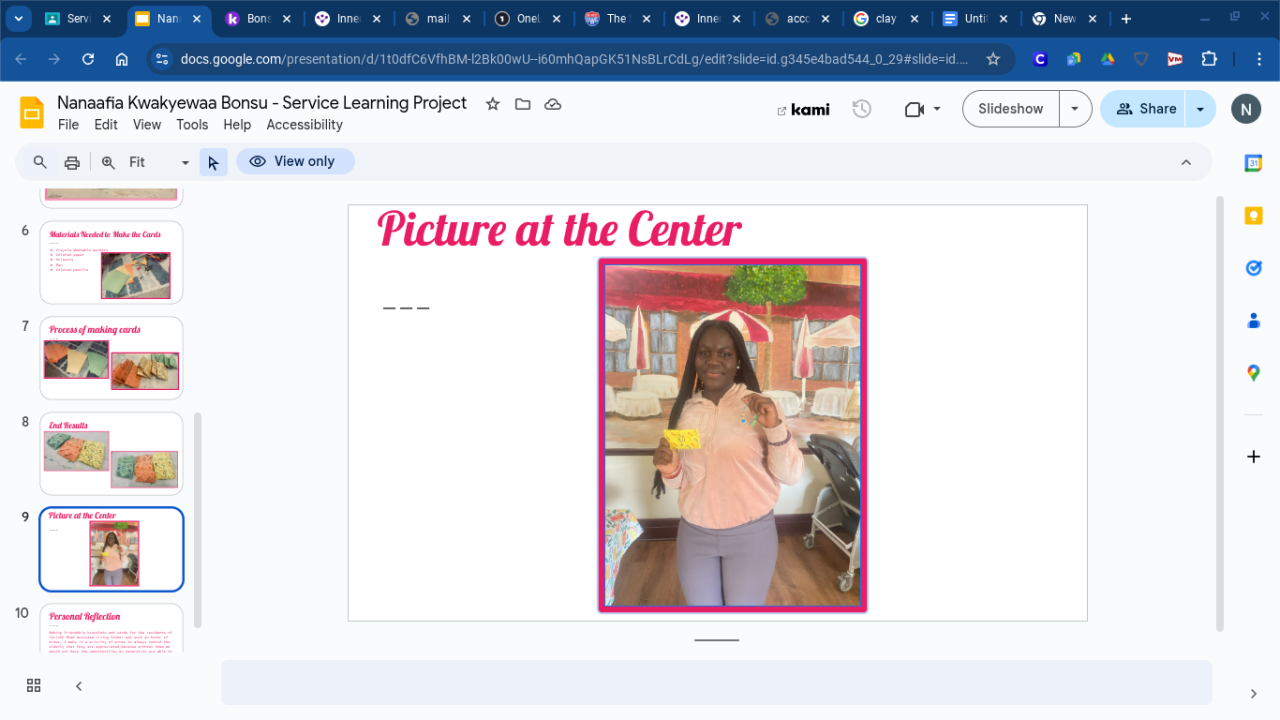Star the presentation document

[x=492, y=104]
